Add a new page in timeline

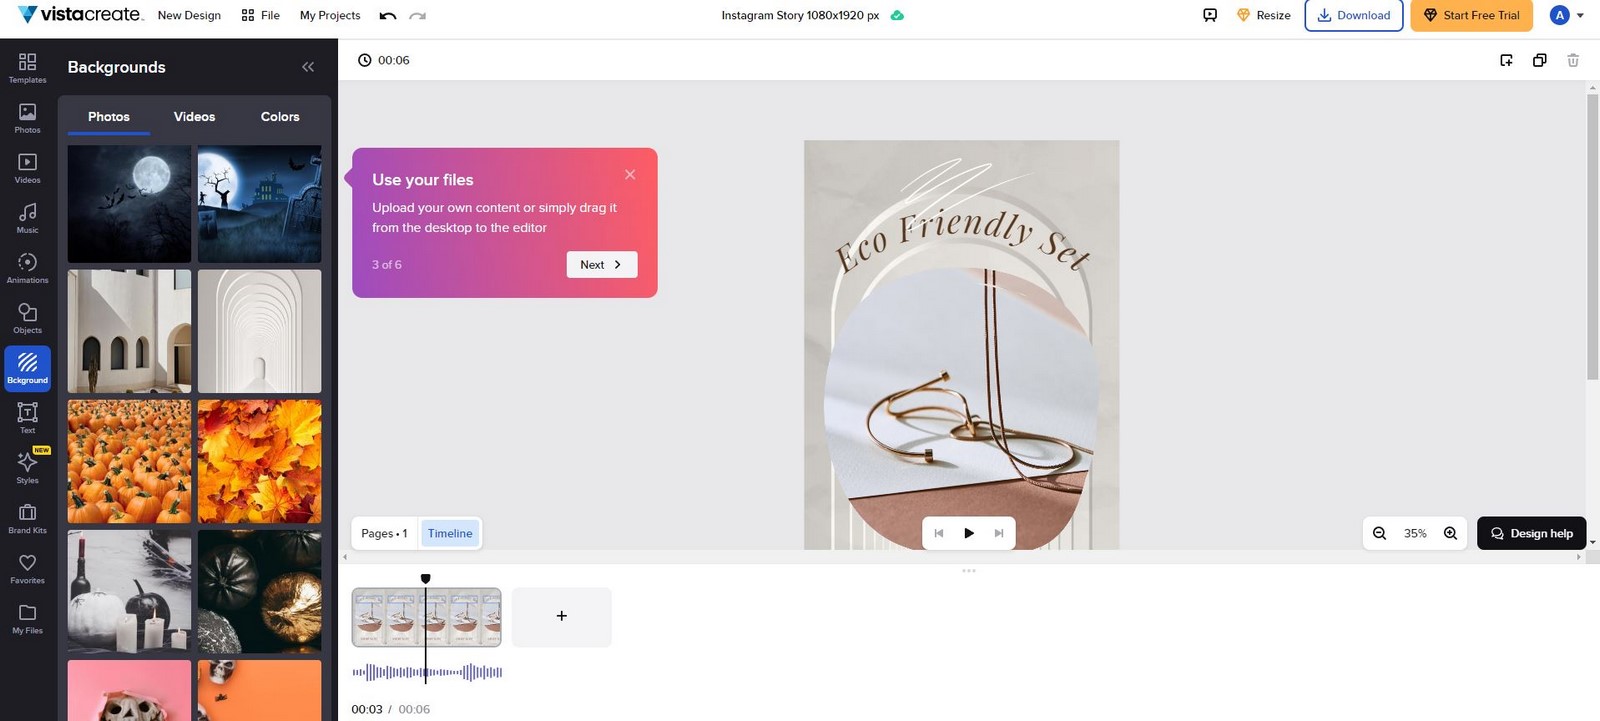pyautogui.click(x=561, y=616)
